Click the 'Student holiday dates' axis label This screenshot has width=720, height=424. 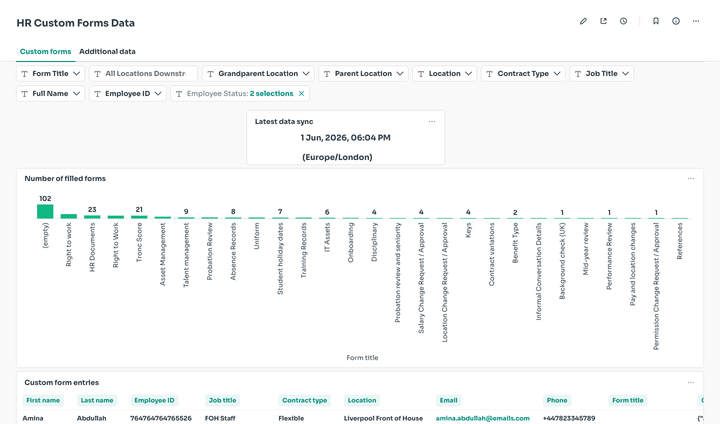click(280, 259)
